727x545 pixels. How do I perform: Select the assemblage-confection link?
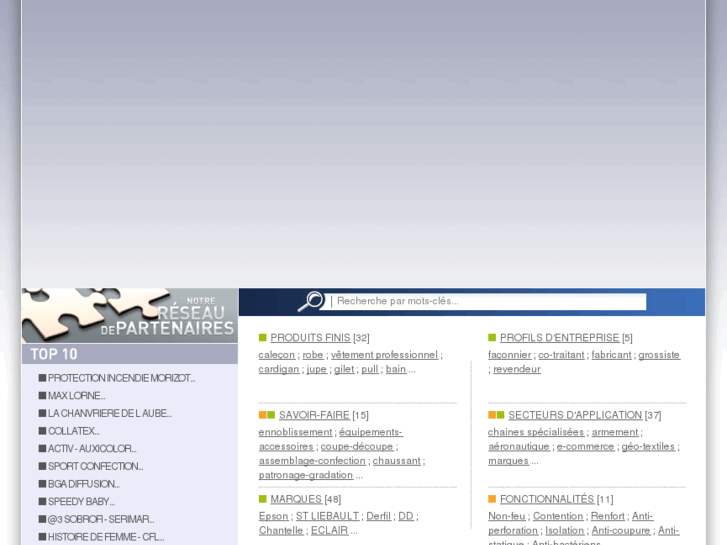click(x=312, y=461)
